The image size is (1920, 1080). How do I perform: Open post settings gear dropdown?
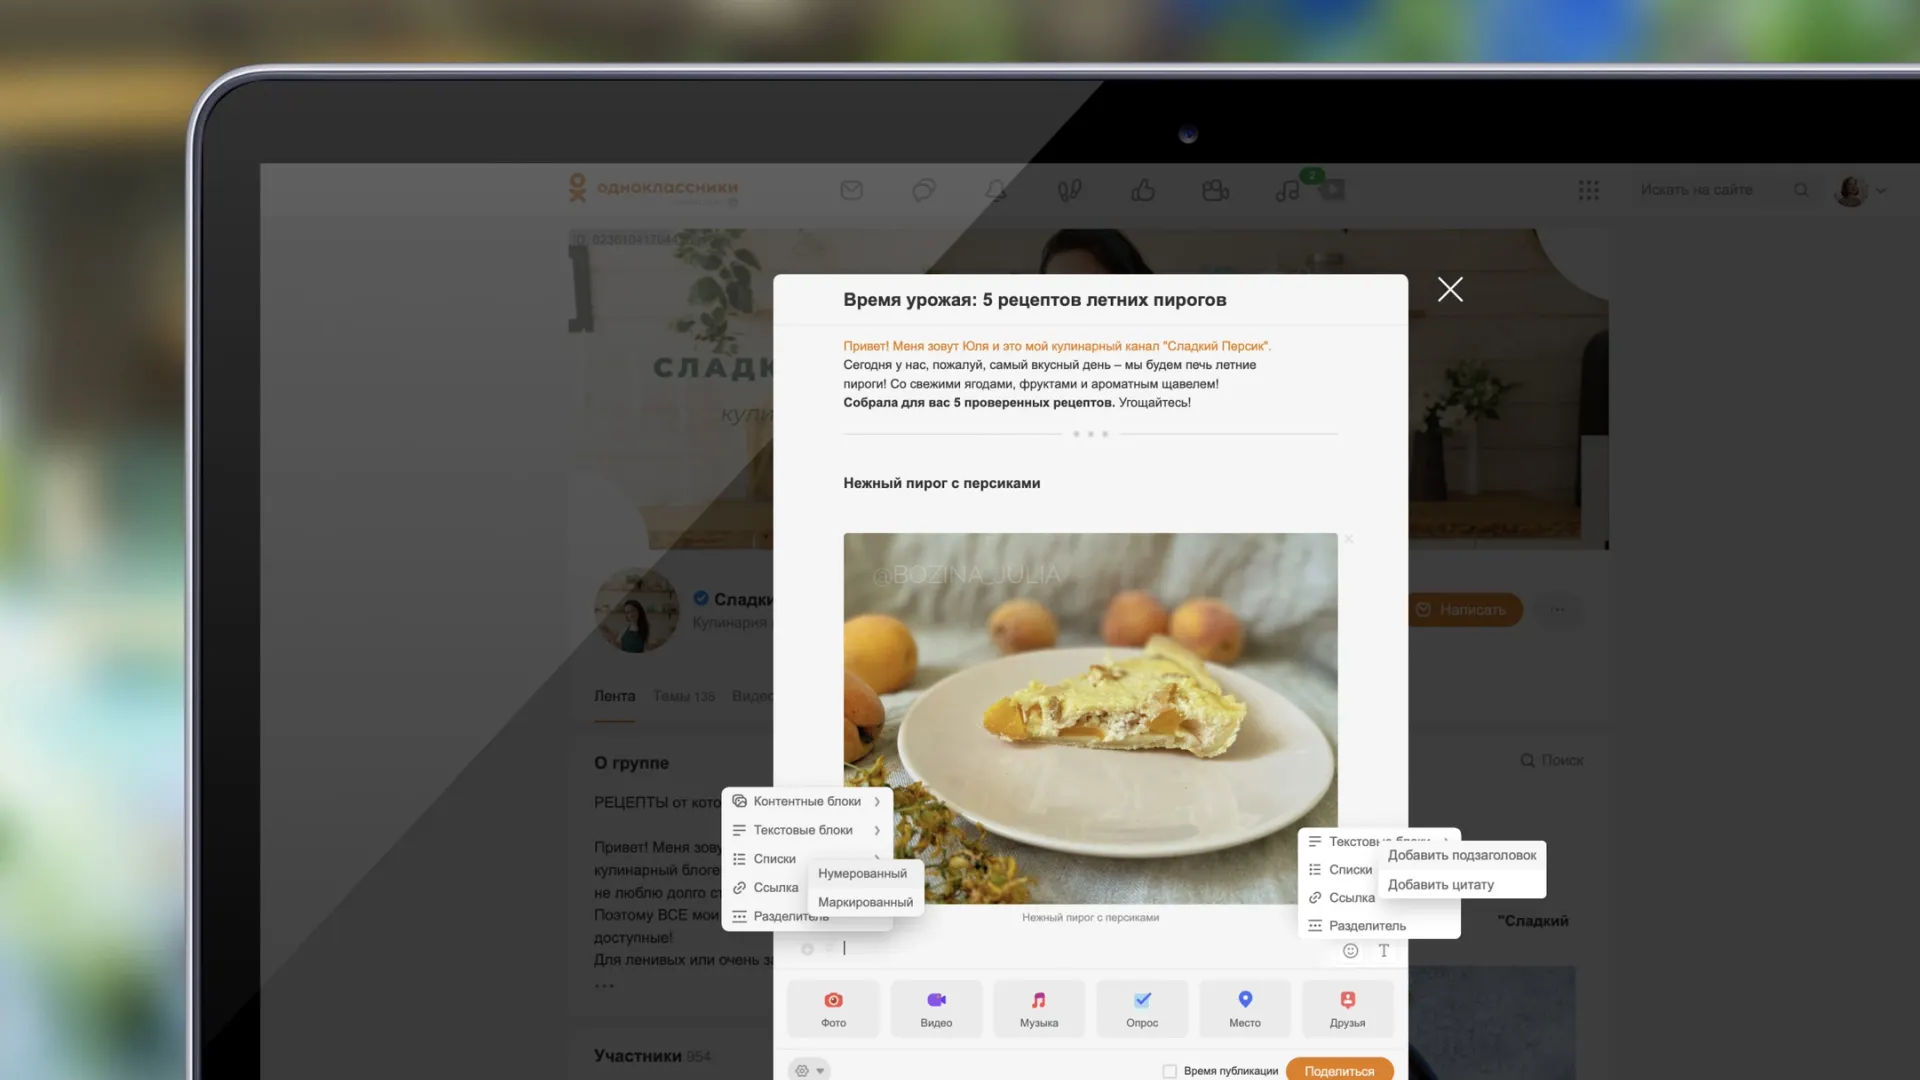(x=809, y=1071)
